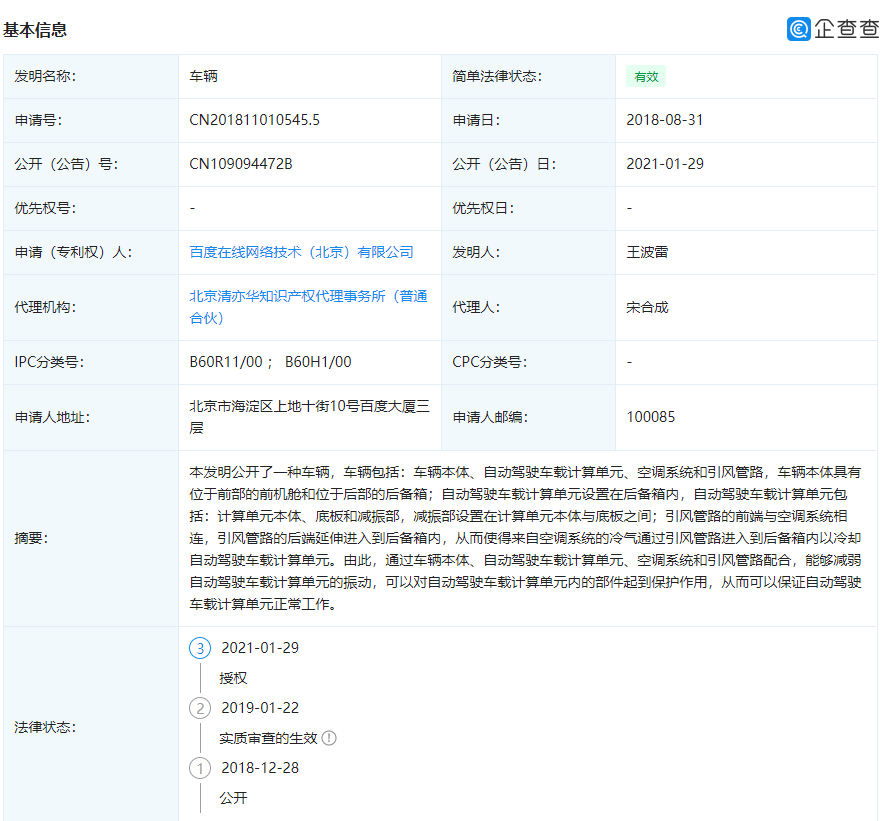Click IPC code B60H1/00

coord(318,362)
